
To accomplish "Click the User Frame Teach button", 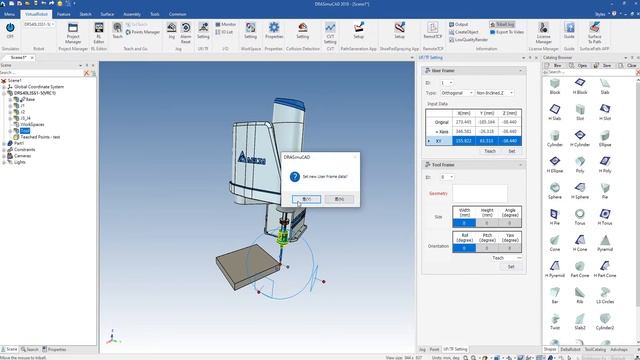I will click(490, 151).
